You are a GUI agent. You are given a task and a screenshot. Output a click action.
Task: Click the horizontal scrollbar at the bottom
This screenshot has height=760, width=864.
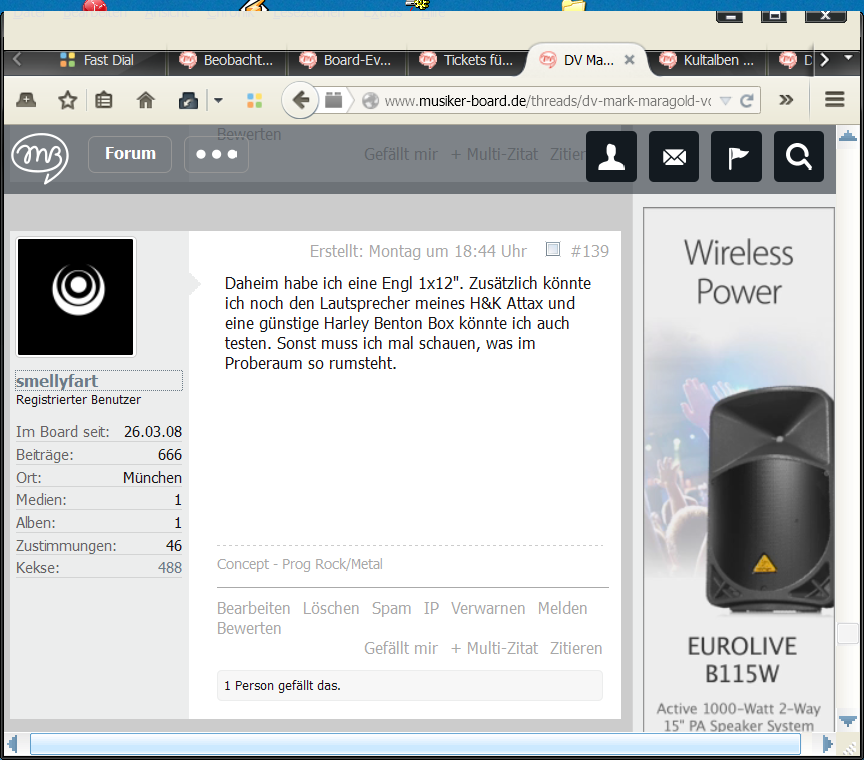(415, 744)
